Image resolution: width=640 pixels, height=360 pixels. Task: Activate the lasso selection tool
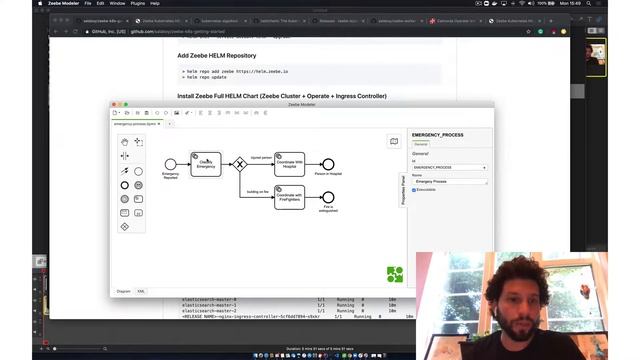pyautogui.click(x=138, y=142)
